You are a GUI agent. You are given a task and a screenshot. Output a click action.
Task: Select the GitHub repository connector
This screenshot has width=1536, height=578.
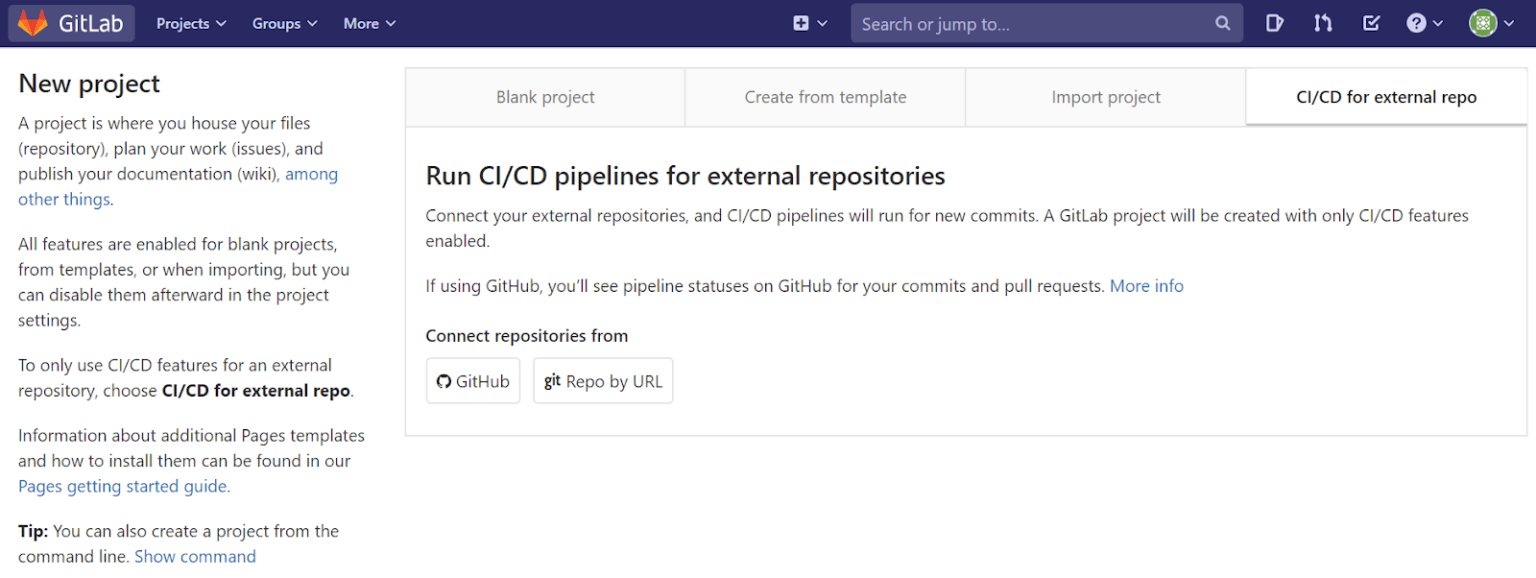[473, 381]
